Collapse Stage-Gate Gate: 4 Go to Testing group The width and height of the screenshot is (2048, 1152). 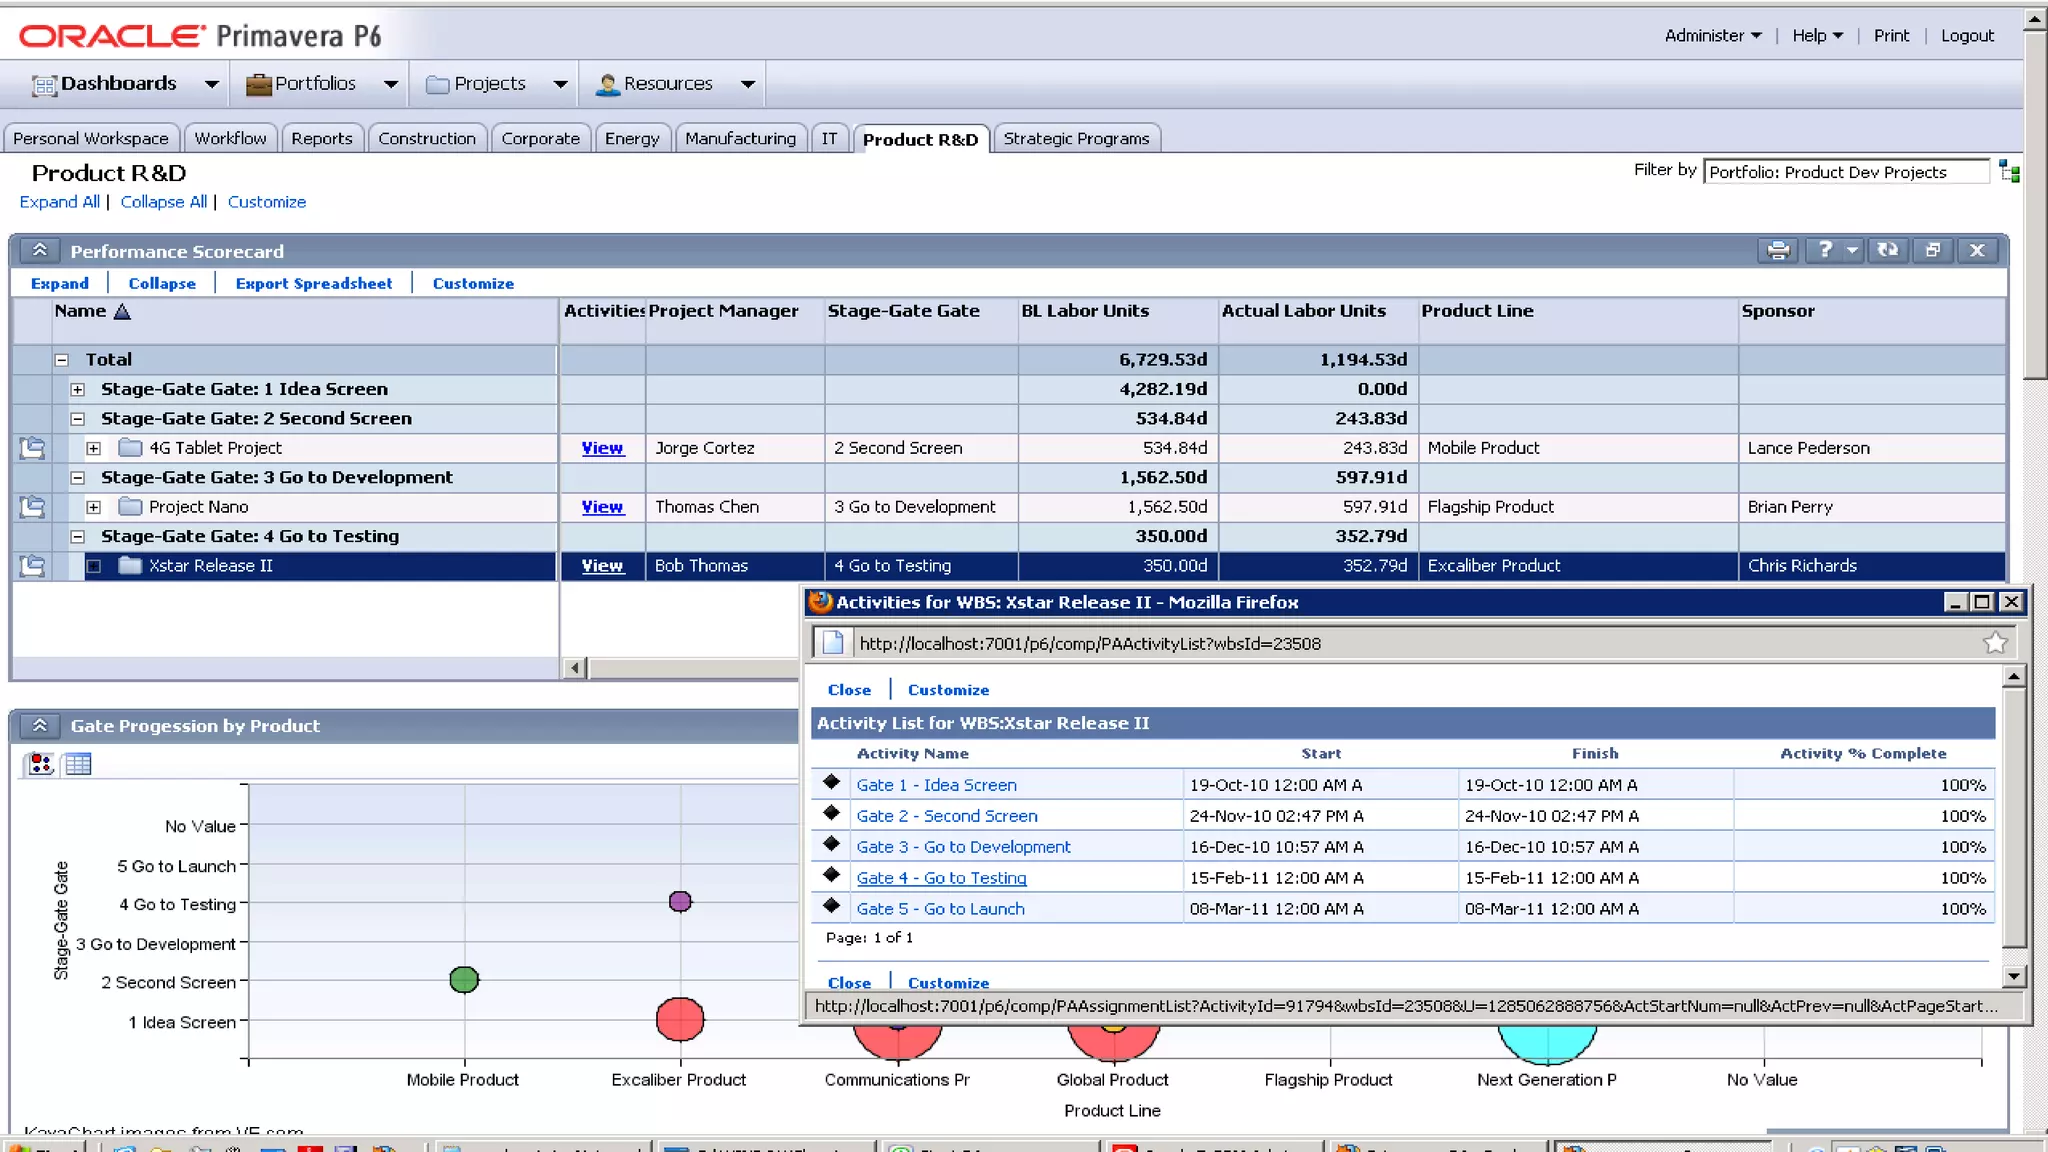tap(77, 537)
